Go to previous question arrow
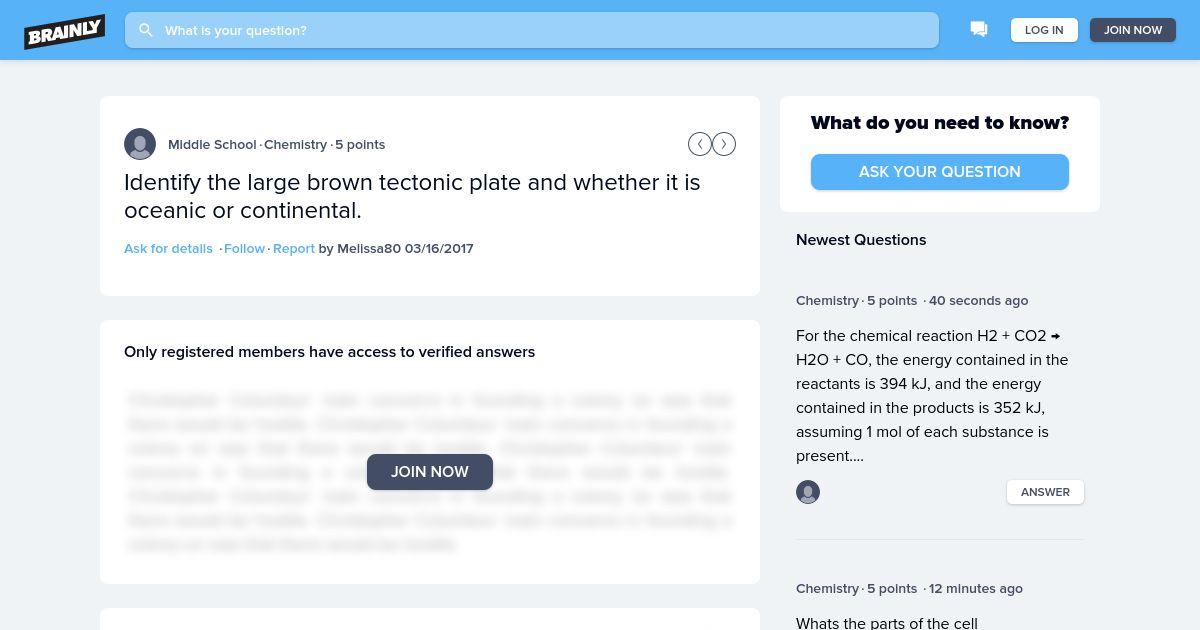The width and height of the screenshot is (1200, 630). click(700, 144)
